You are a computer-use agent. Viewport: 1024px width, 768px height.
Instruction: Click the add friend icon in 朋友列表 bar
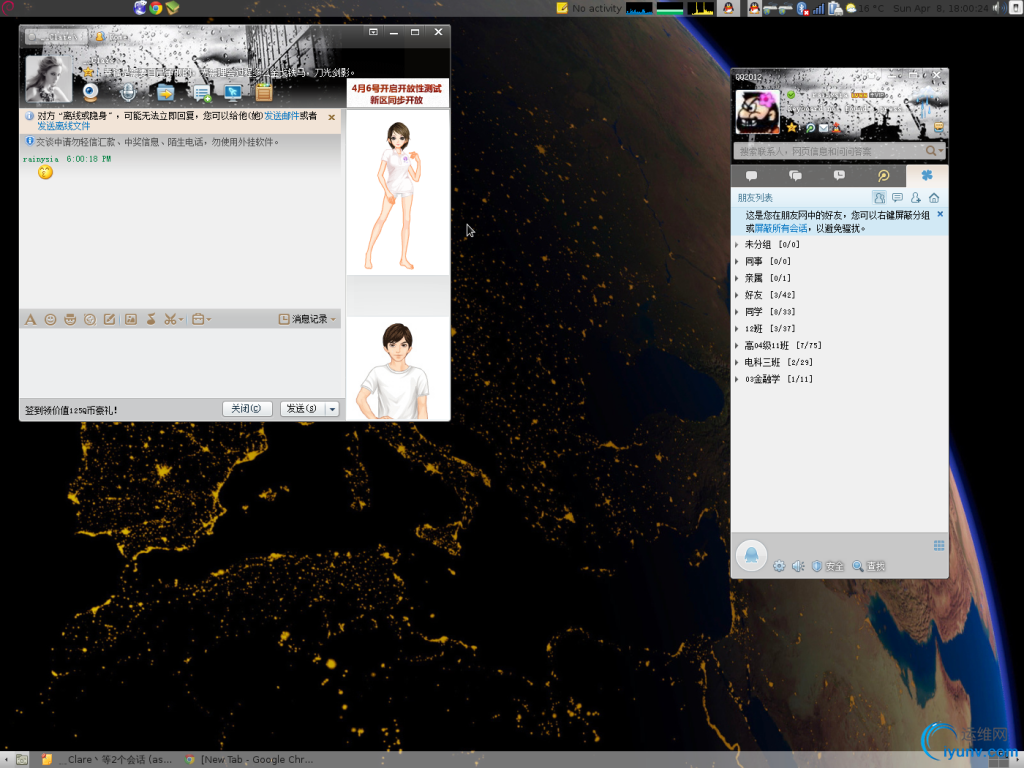coord(916,198)
